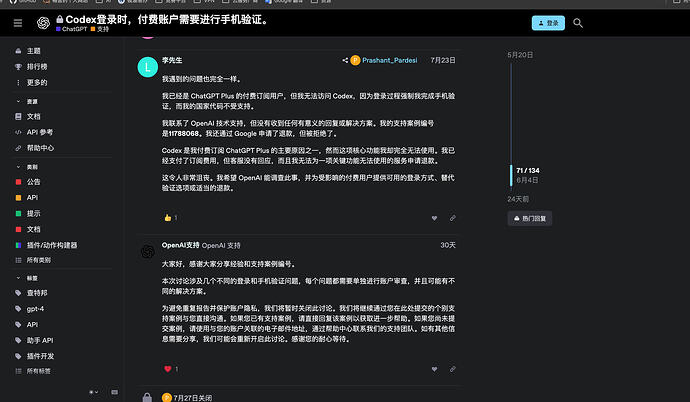Click the timeline scroller handle
The width and height of the screenshot is (690, 402).
tap(511, 175)
